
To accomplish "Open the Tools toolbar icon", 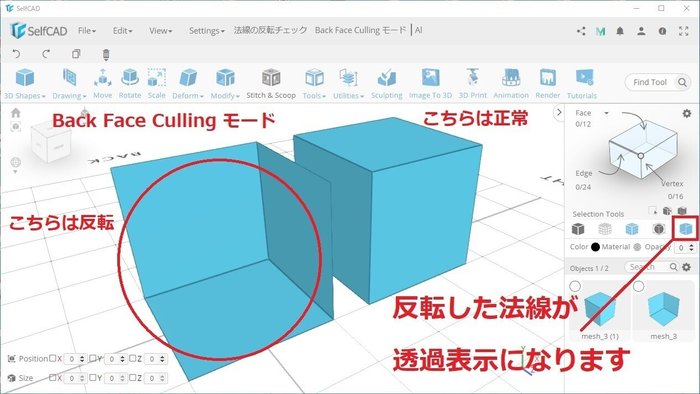I will 314,78.
